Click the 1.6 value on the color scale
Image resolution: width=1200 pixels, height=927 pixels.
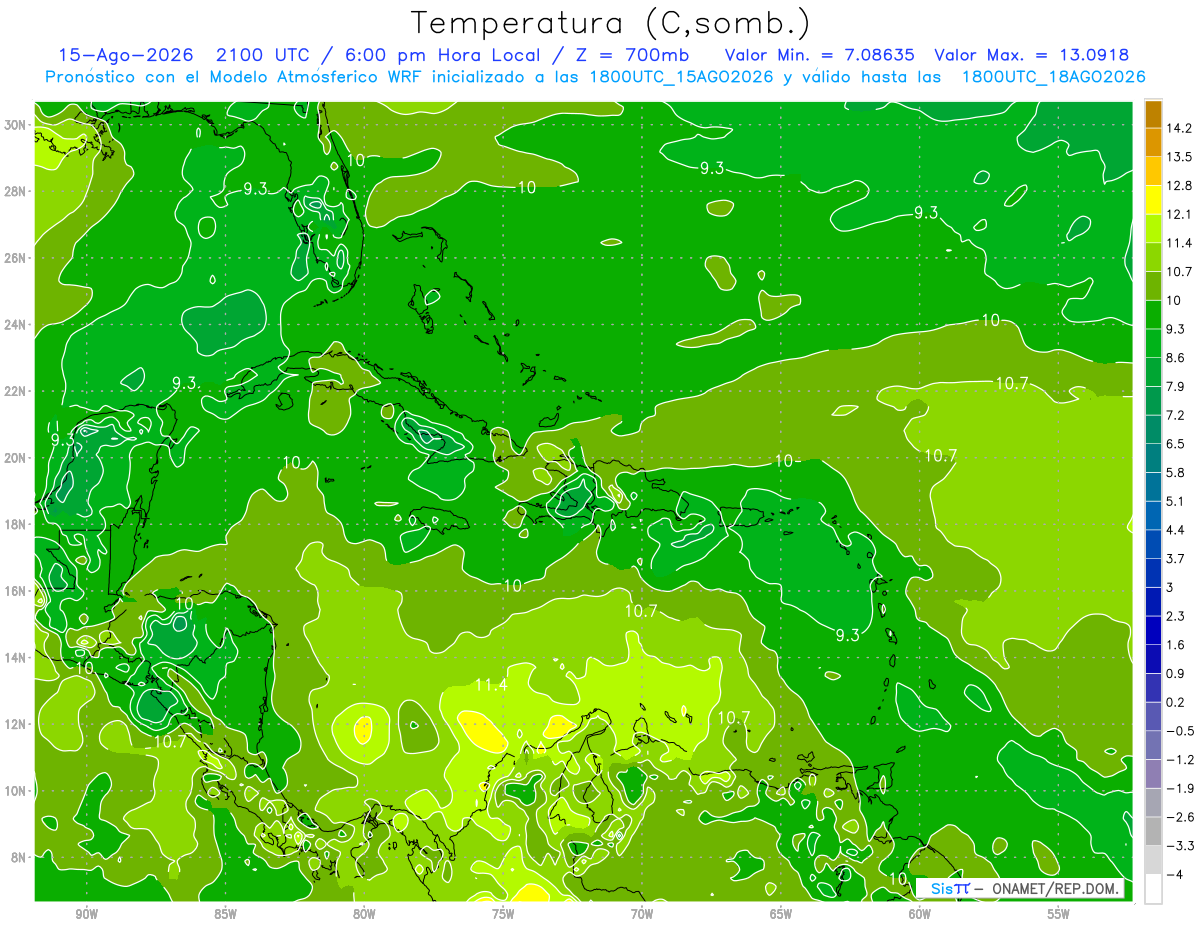[1176, 645]
